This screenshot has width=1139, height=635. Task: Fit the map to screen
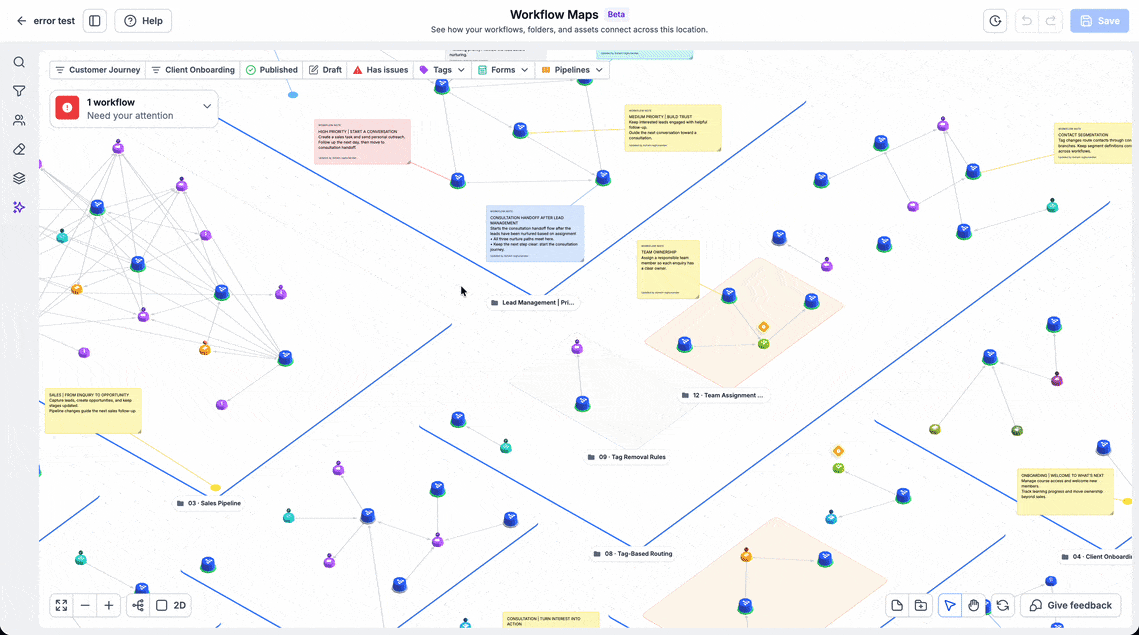tap(62, 605)
